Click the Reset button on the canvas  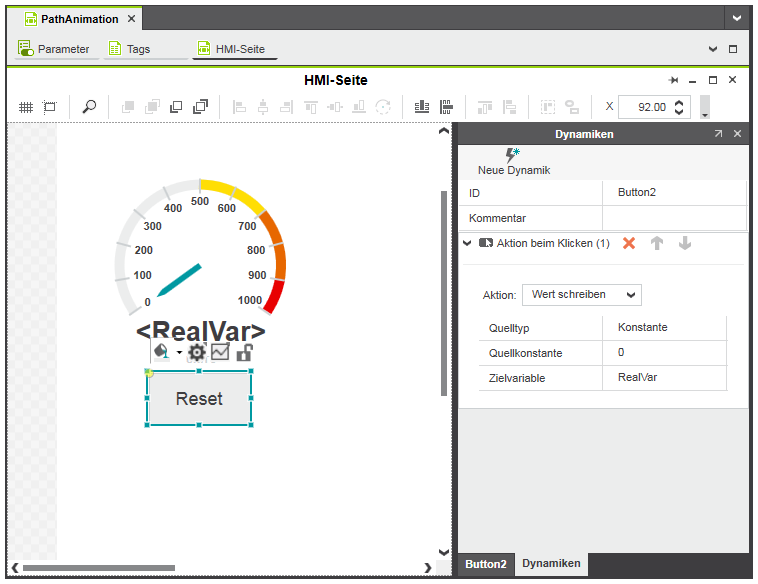pos(199,398)
